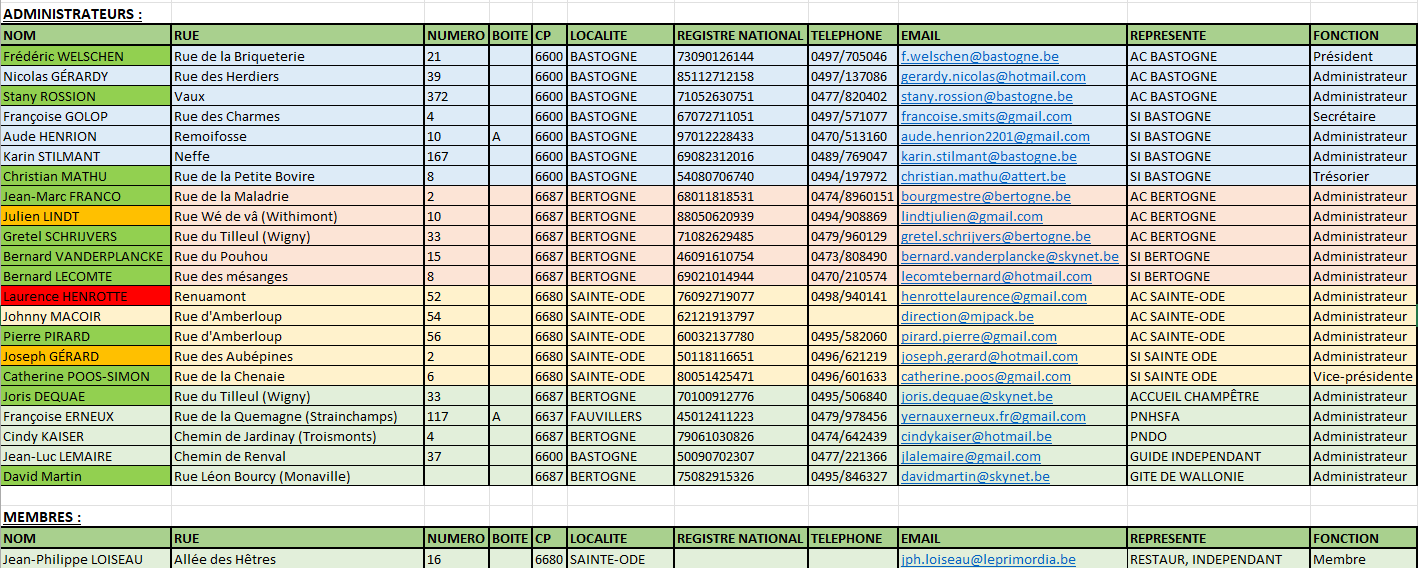Click the catherine.poos@gmail.com email link
1418x568 pixels.
pyautogui.click(x=985, y=377)
